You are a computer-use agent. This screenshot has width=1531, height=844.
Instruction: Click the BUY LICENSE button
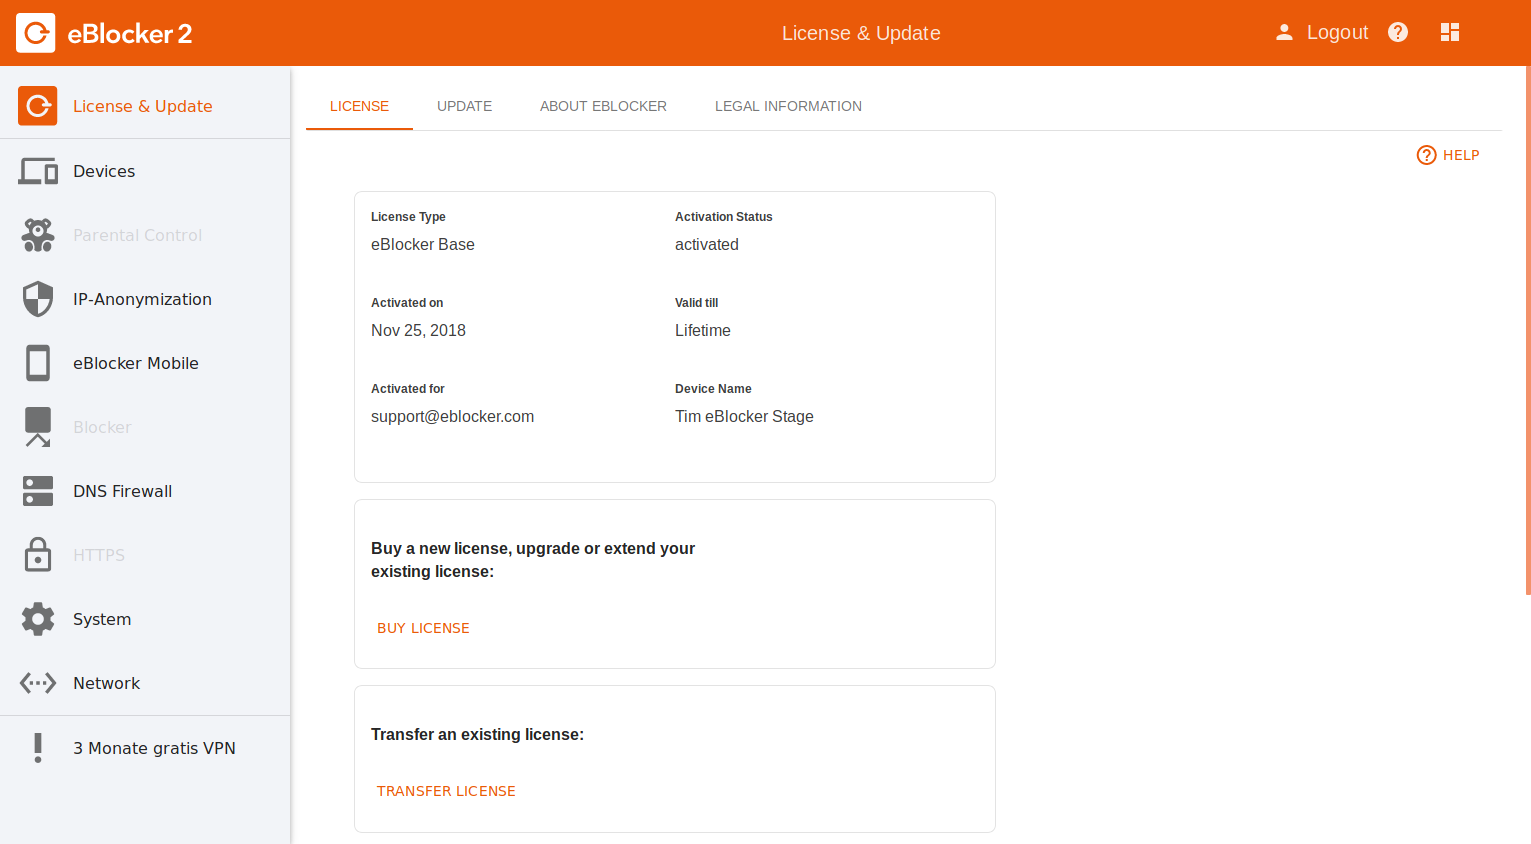(x=423, y=628)
